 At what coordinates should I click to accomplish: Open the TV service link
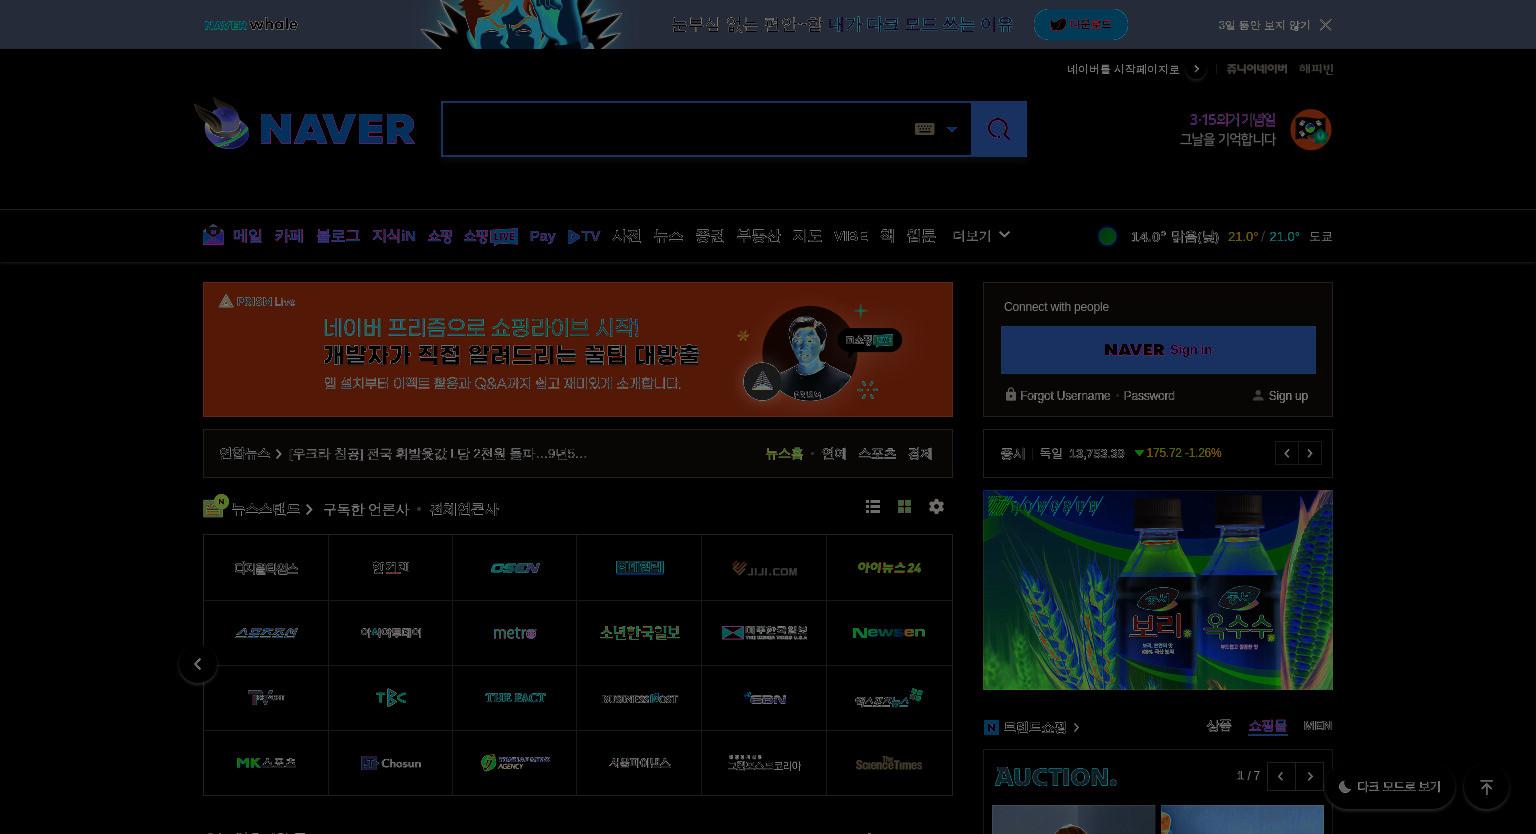pos(584,236)
